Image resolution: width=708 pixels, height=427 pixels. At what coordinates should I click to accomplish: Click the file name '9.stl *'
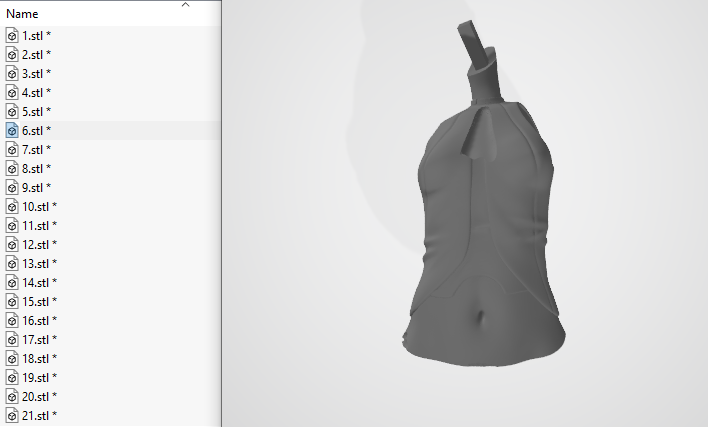37,187
